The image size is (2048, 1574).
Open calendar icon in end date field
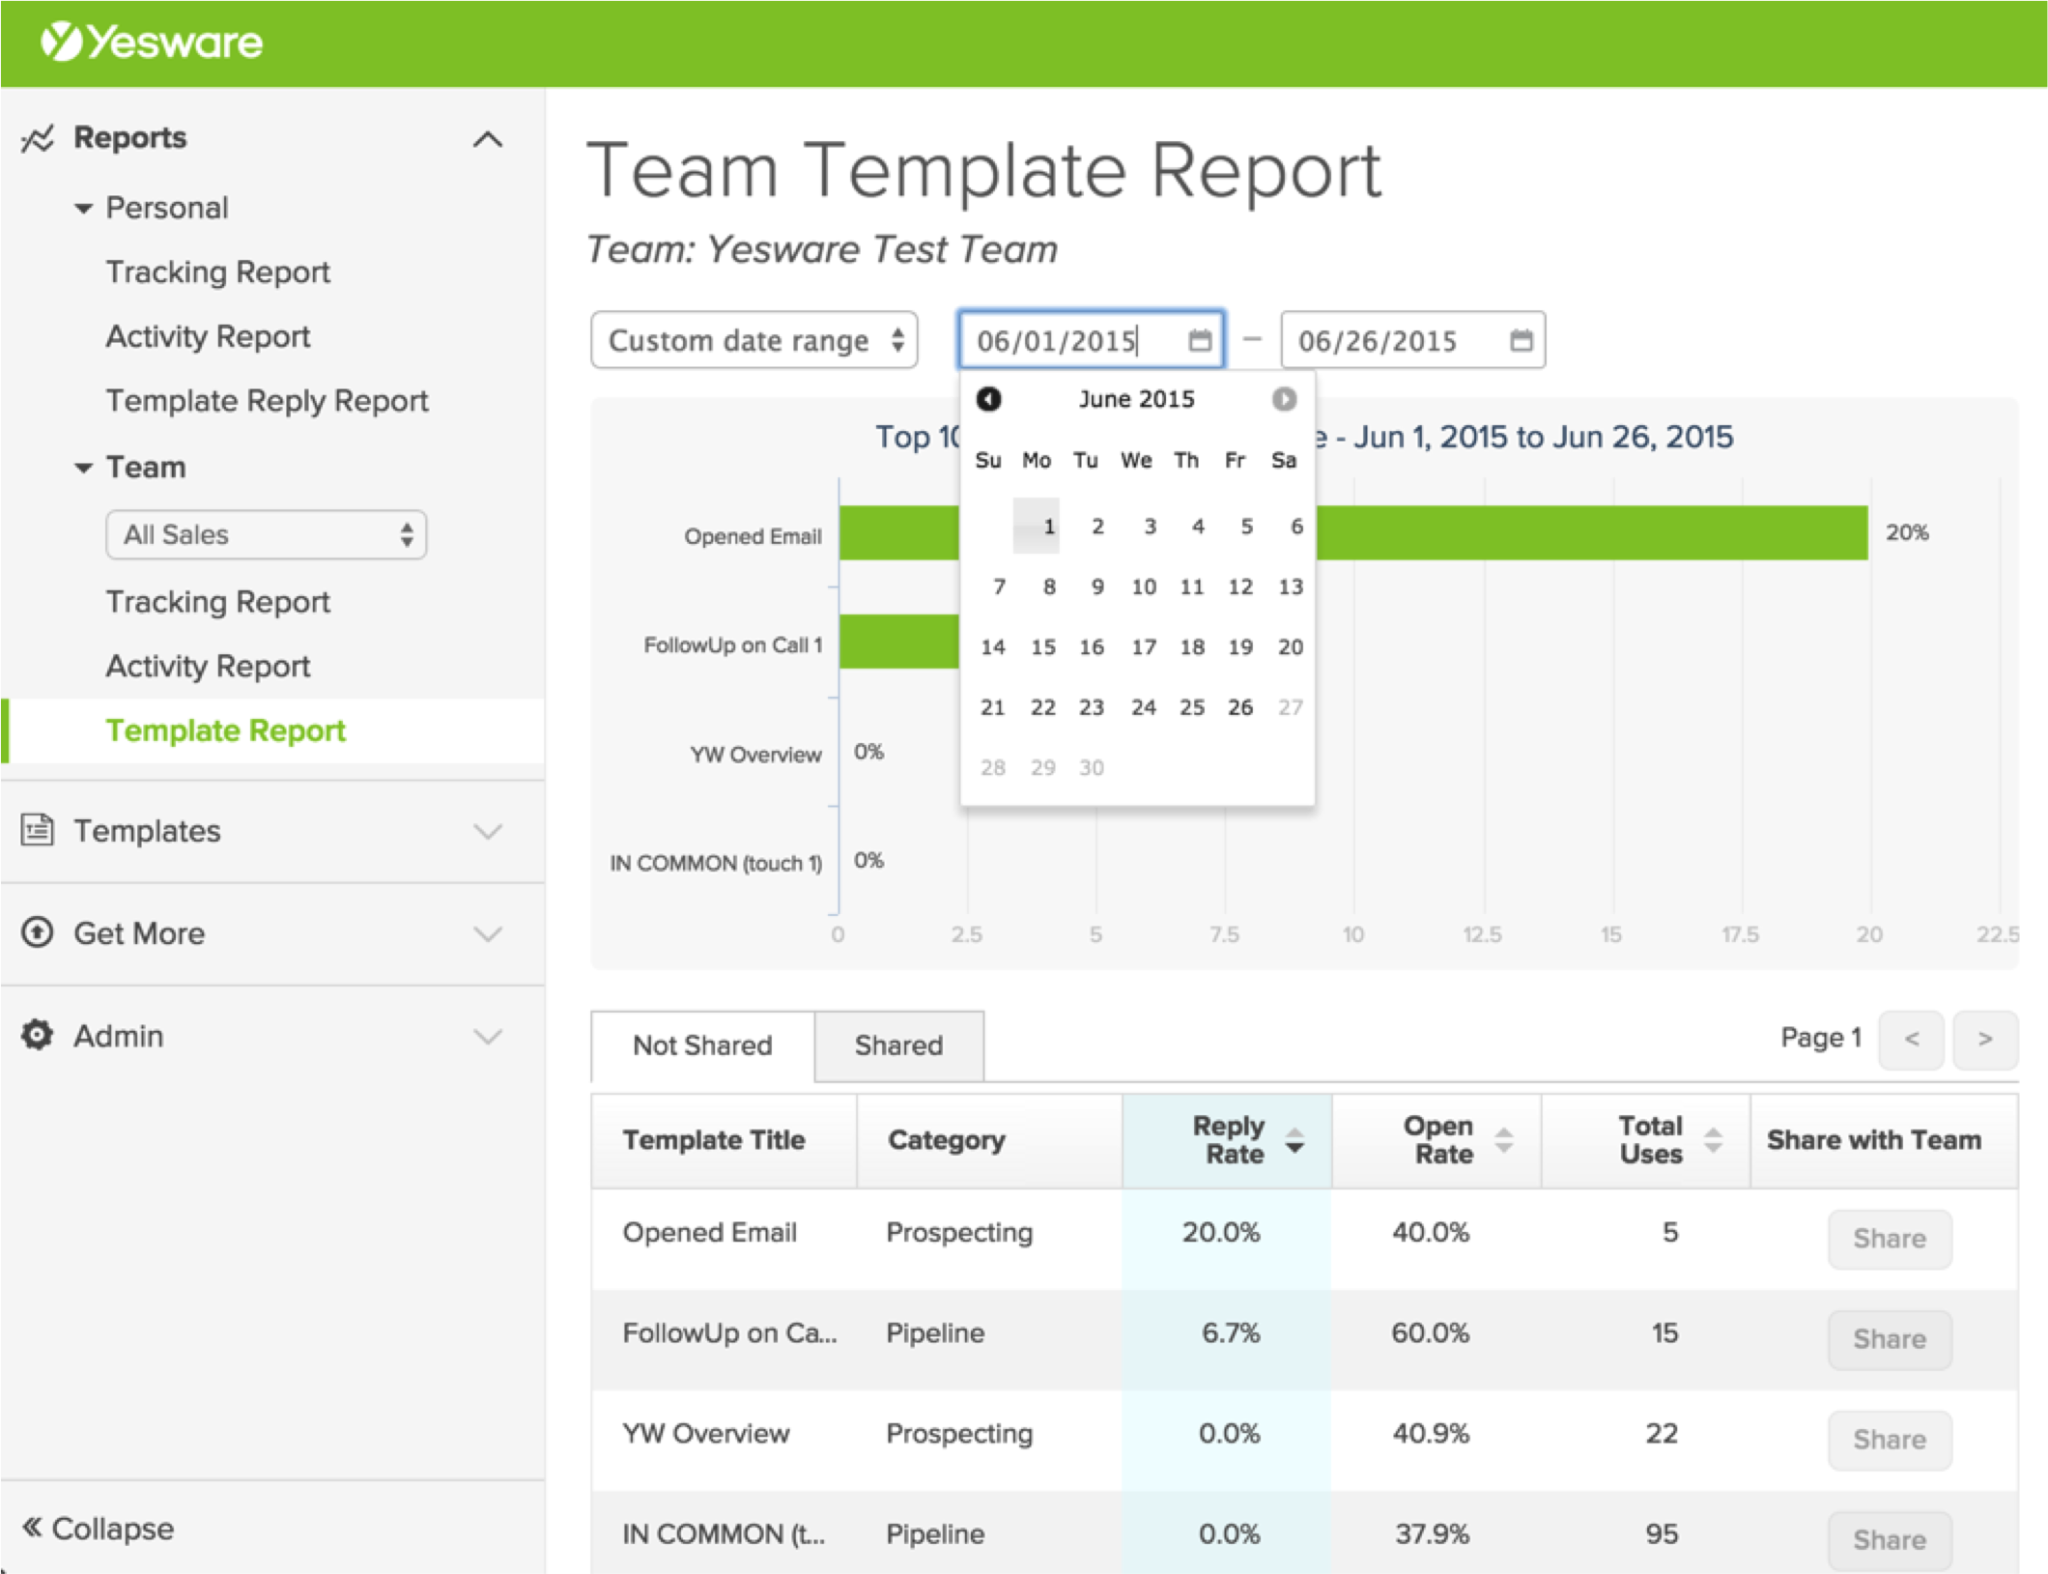point(1521,341)
